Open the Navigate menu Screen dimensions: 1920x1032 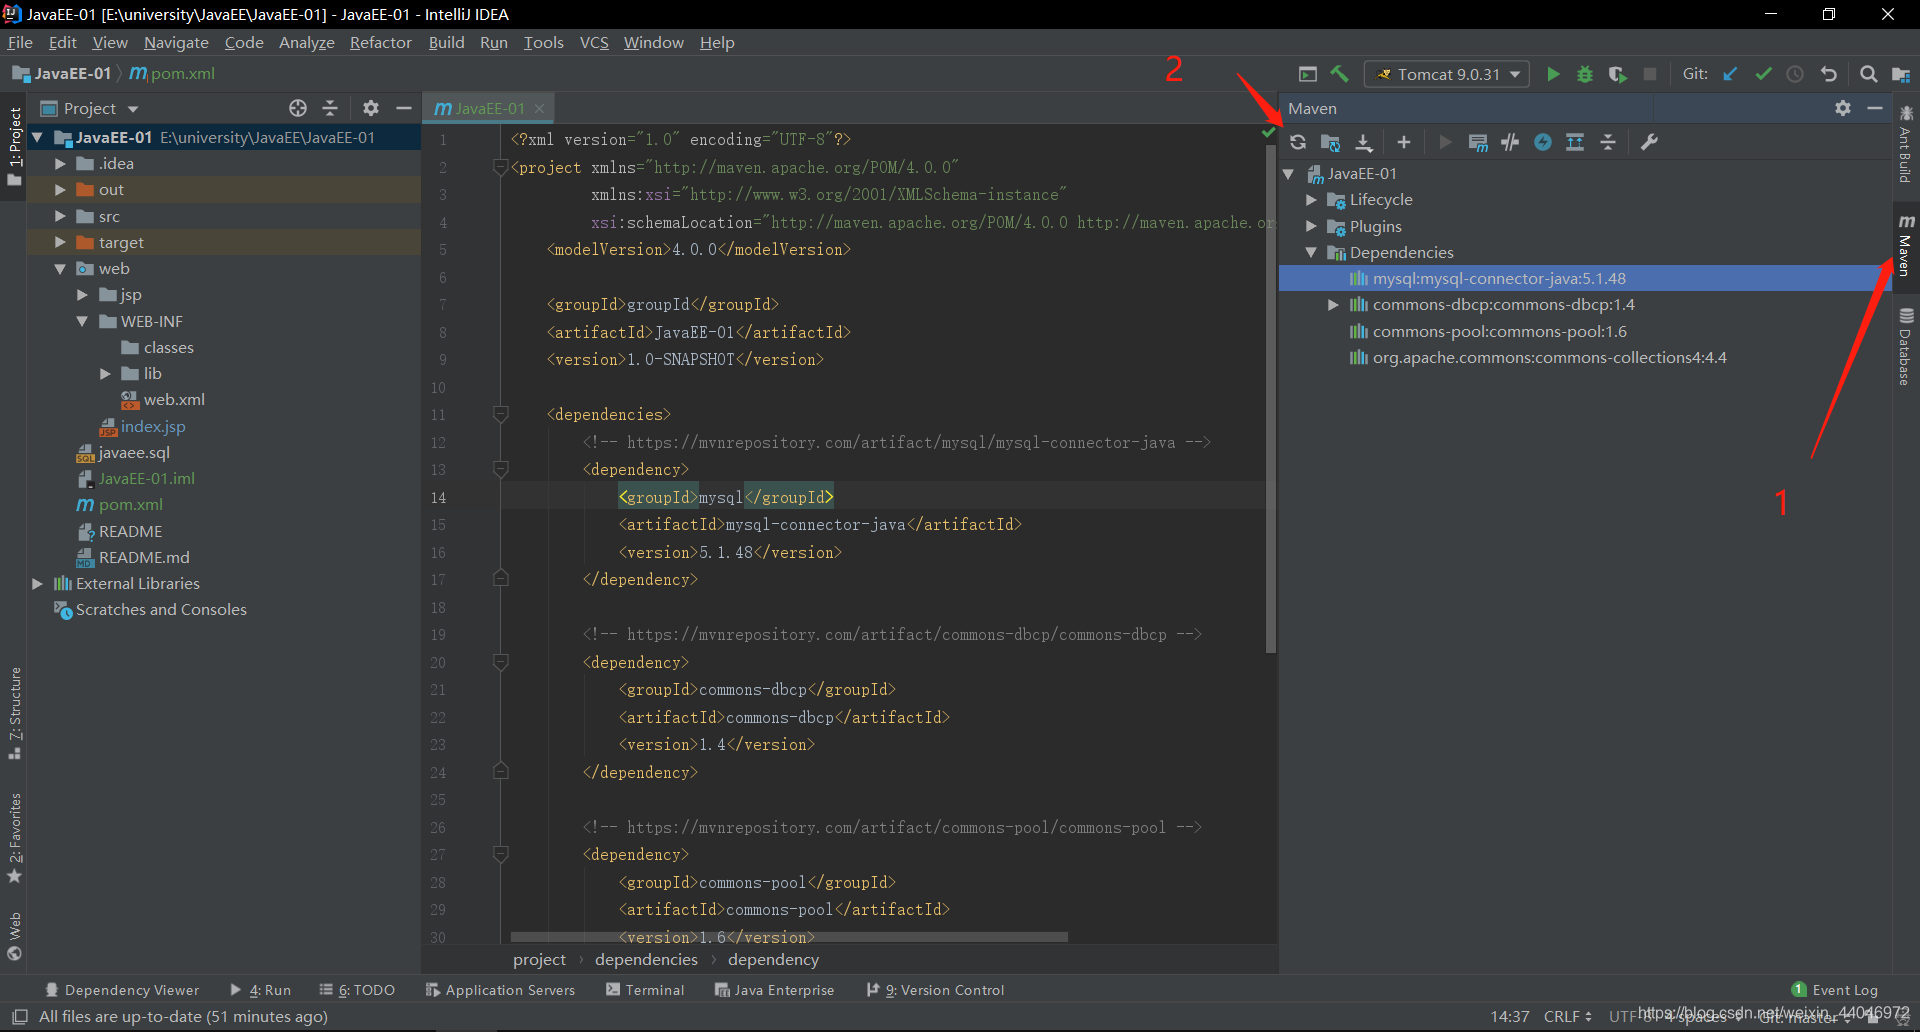(176, 42)
